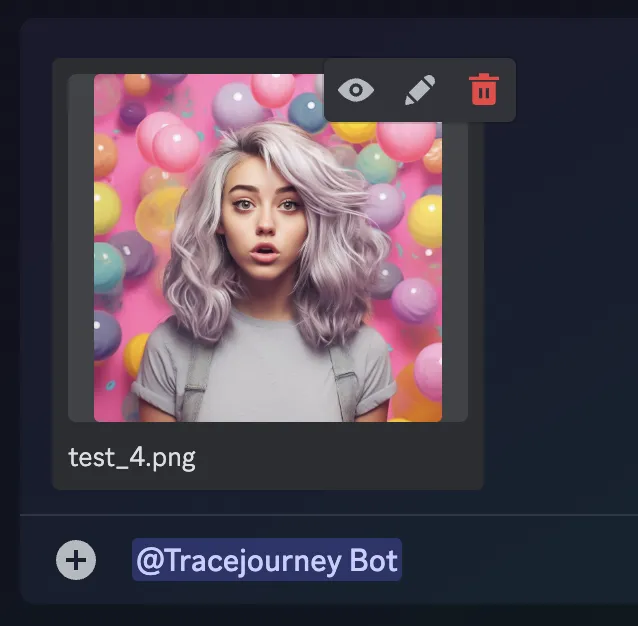This screenshot has height=626, width=638.
Task: Click the test_4.png image thumbnail
Action: 268,248
